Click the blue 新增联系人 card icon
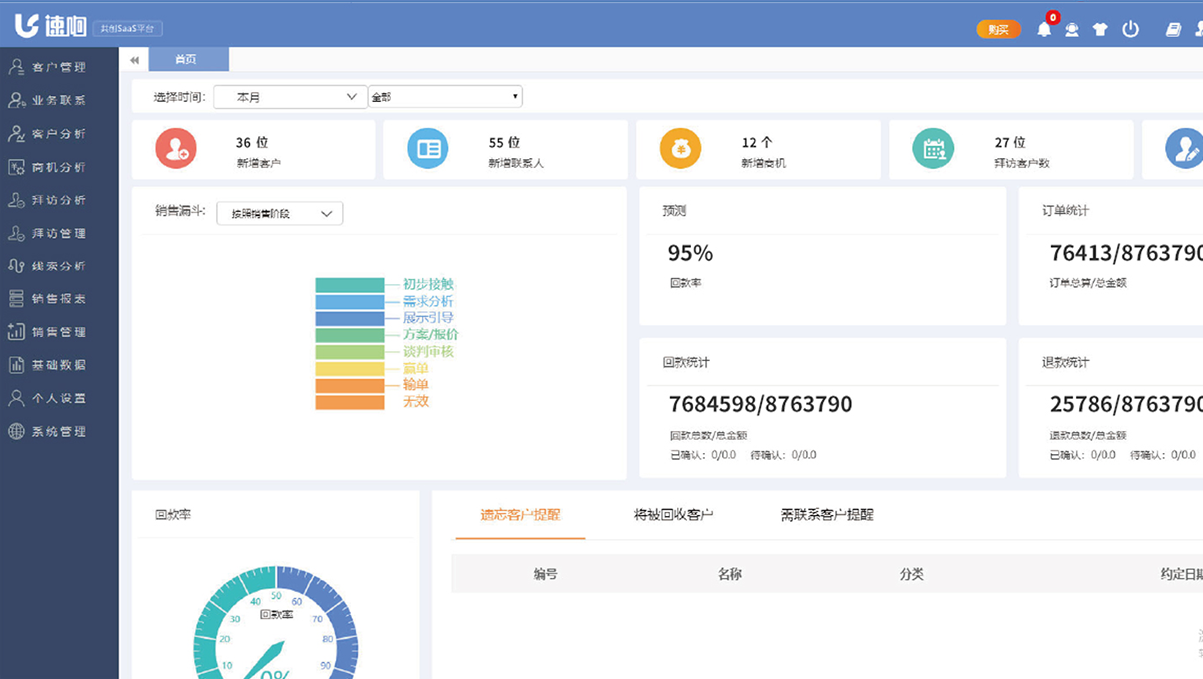Image resolution: width=1203 pixels, height=679 pixels. (428, 149)
